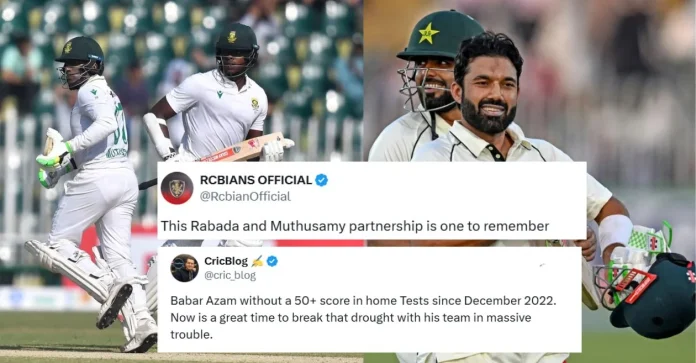The height and width of the screenshot is (363, 696).
Task: Click the Babar Azam home Tests drought tweet text
Action: (363, 318)
